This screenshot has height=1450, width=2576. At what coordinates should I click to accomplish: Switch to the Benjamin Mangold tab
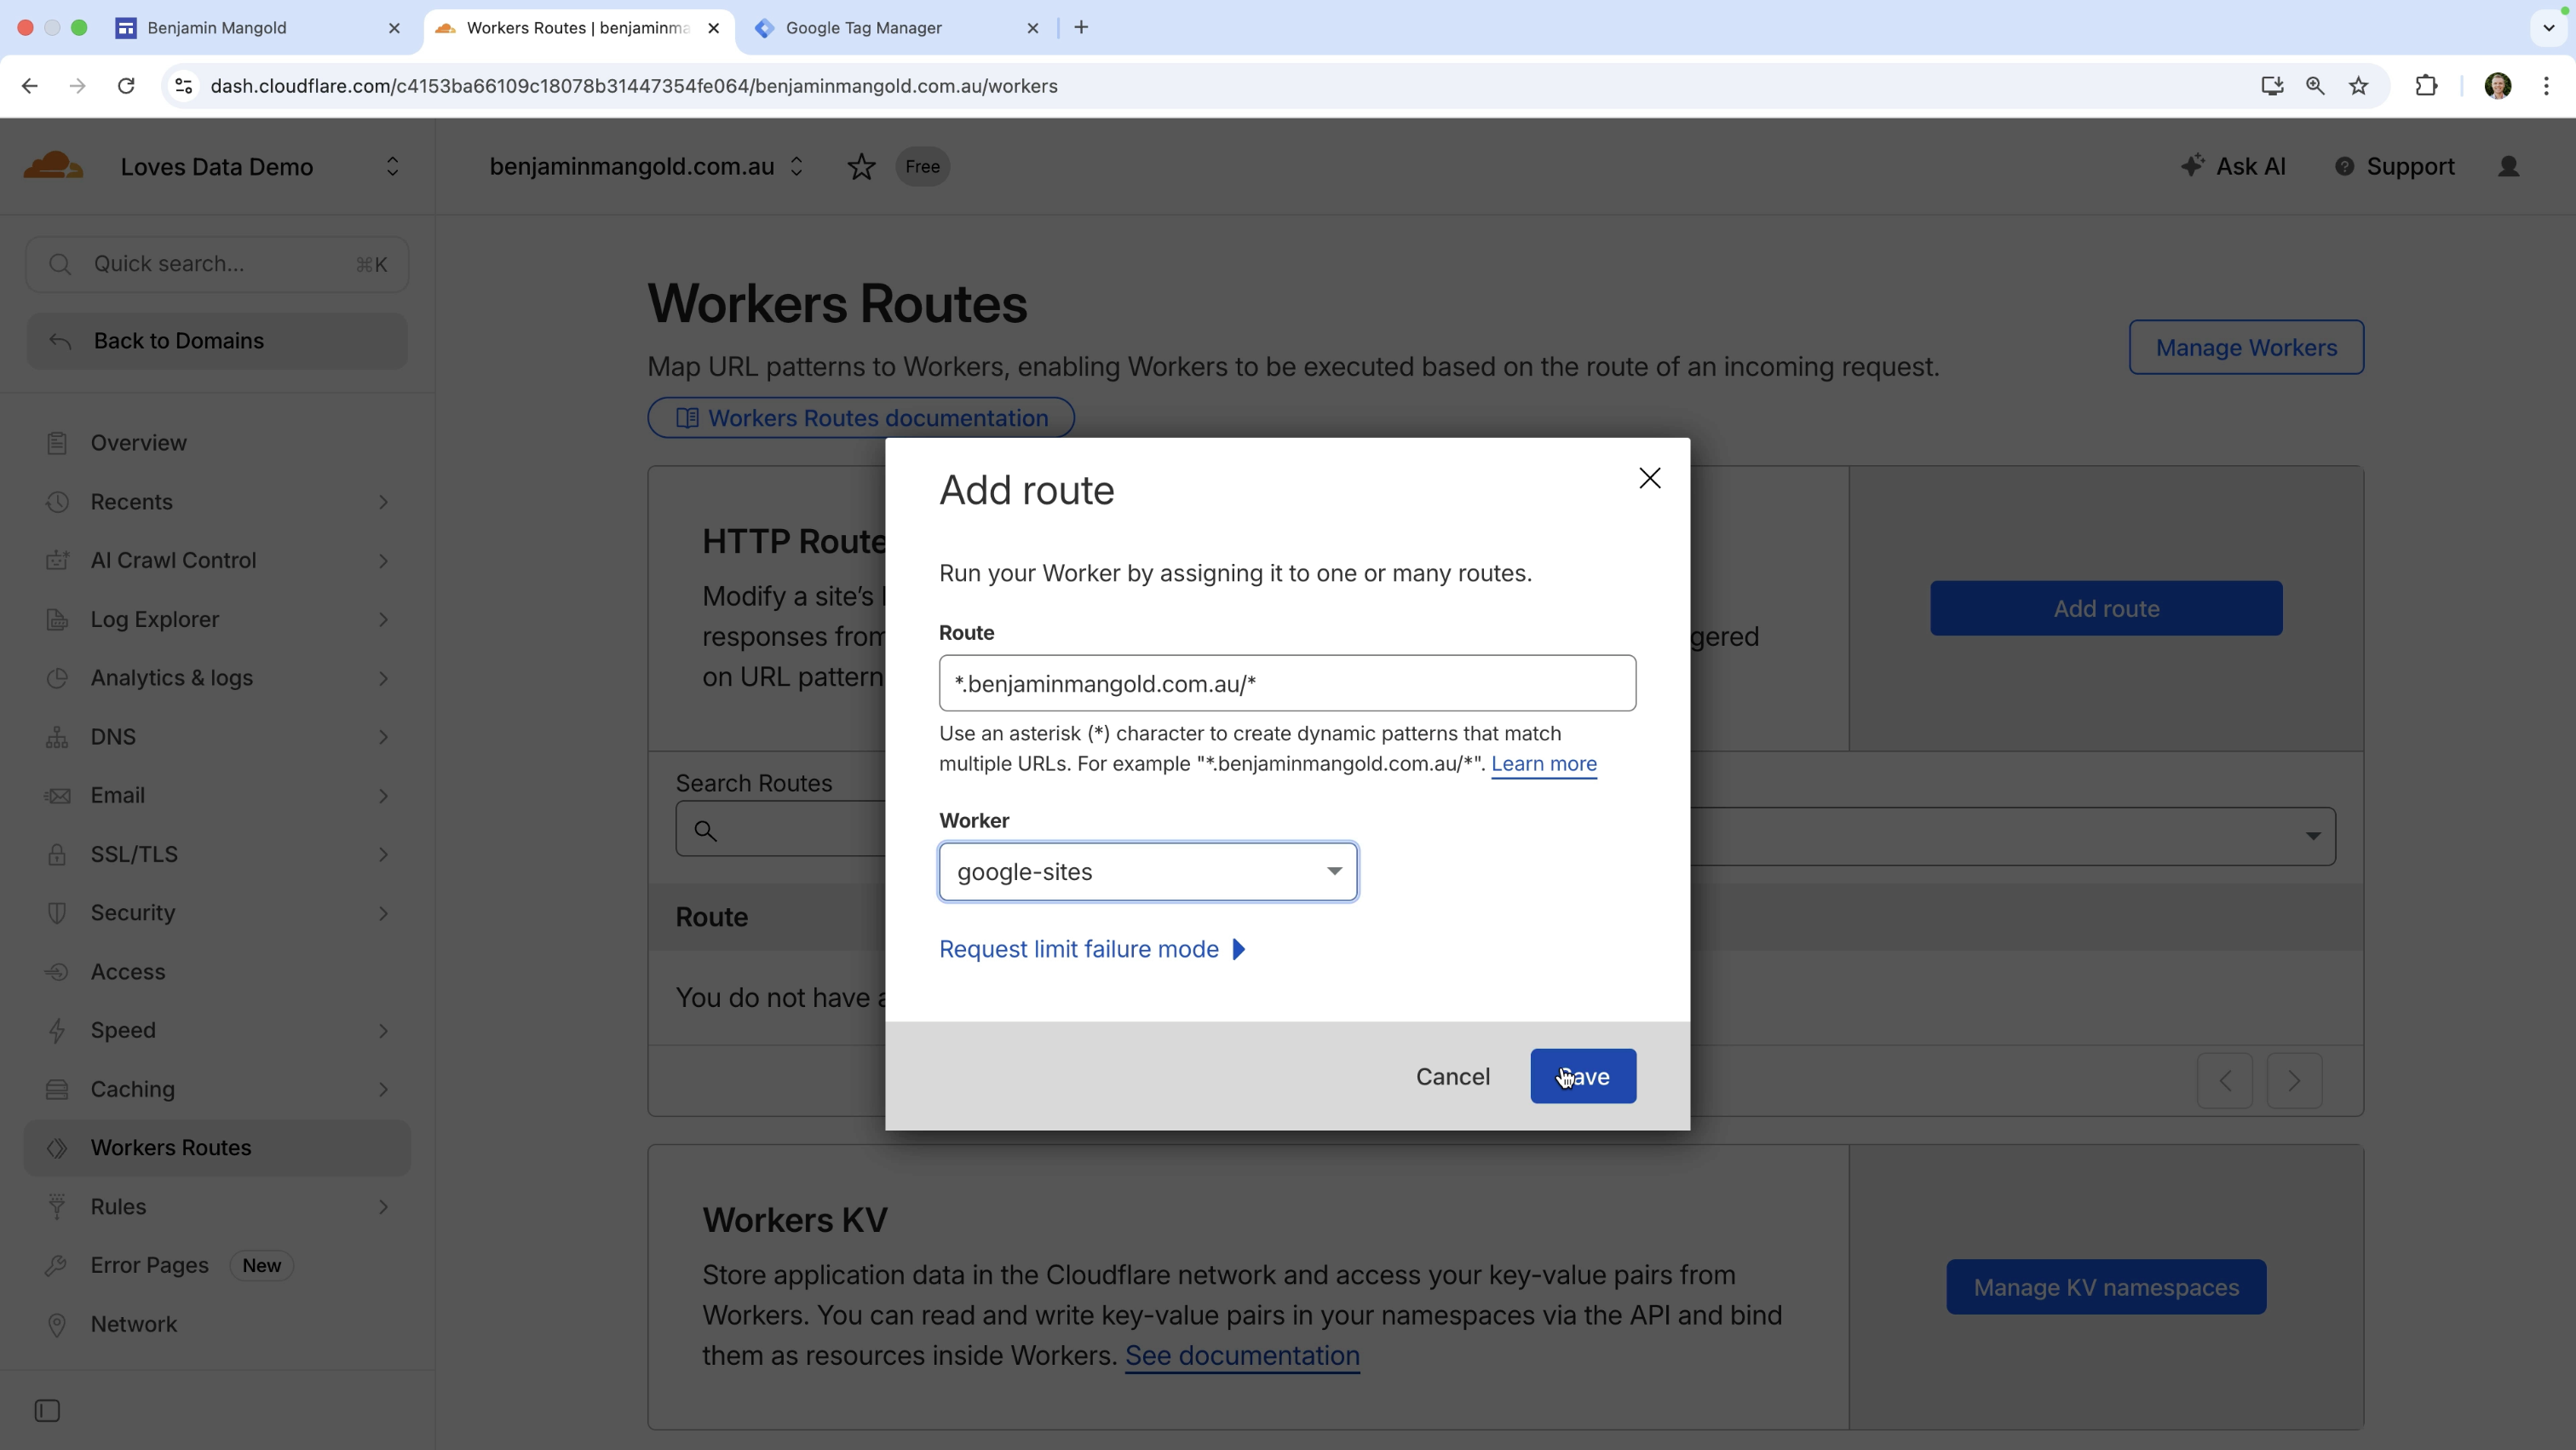pos(258,28)
